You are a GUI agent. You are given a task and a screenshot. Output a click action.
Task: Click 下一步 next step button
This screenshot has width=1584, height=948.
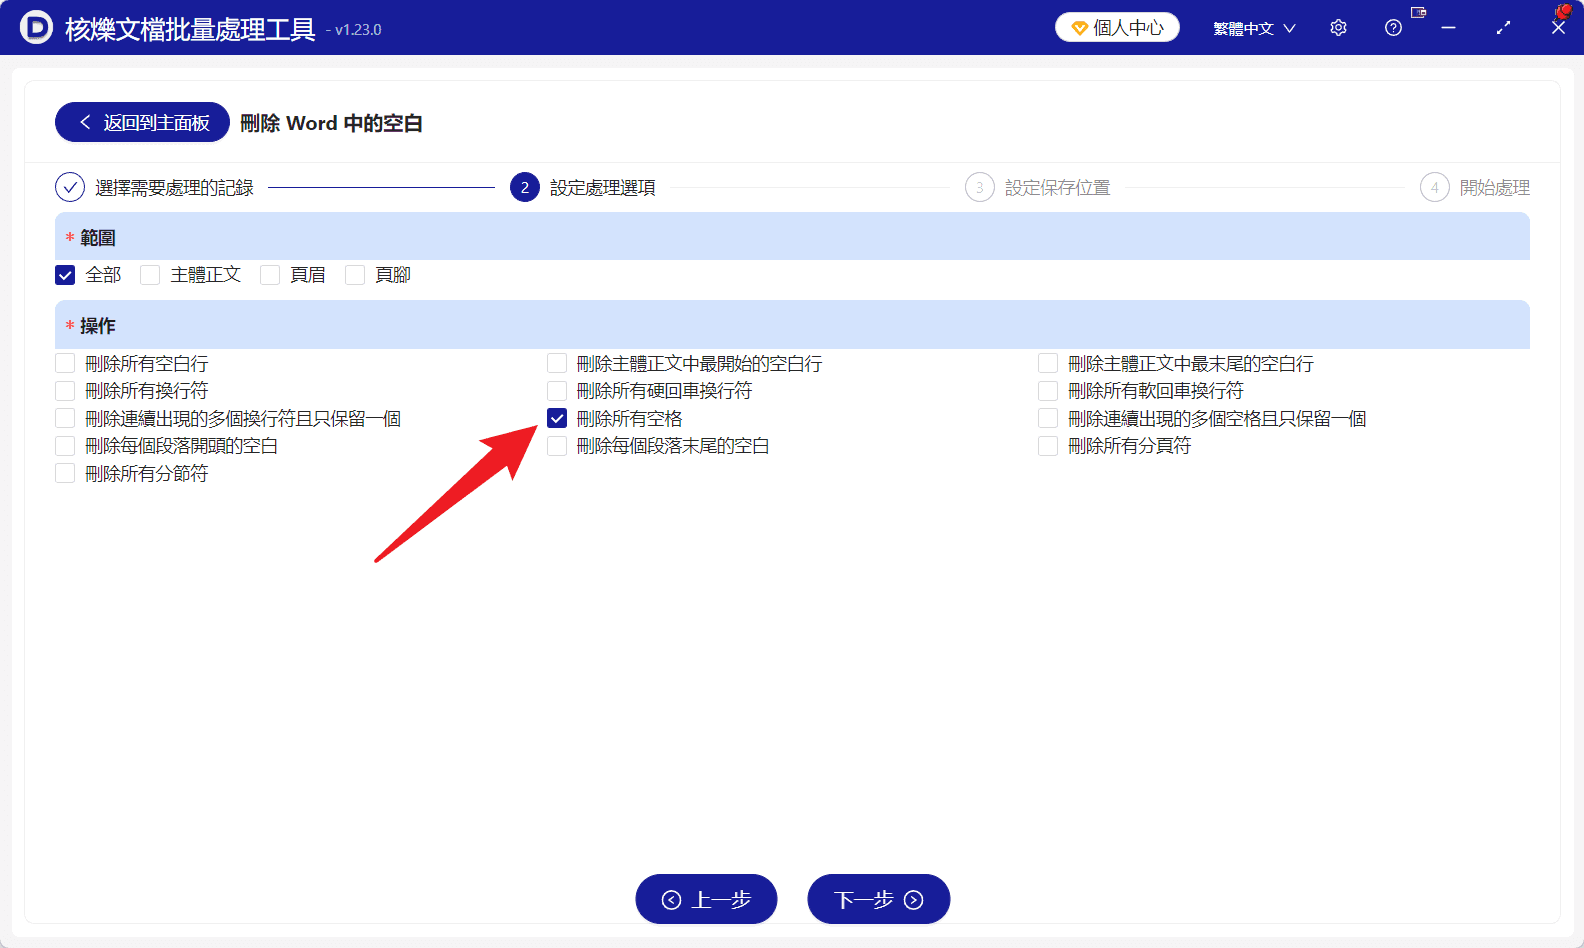point(878,899)
